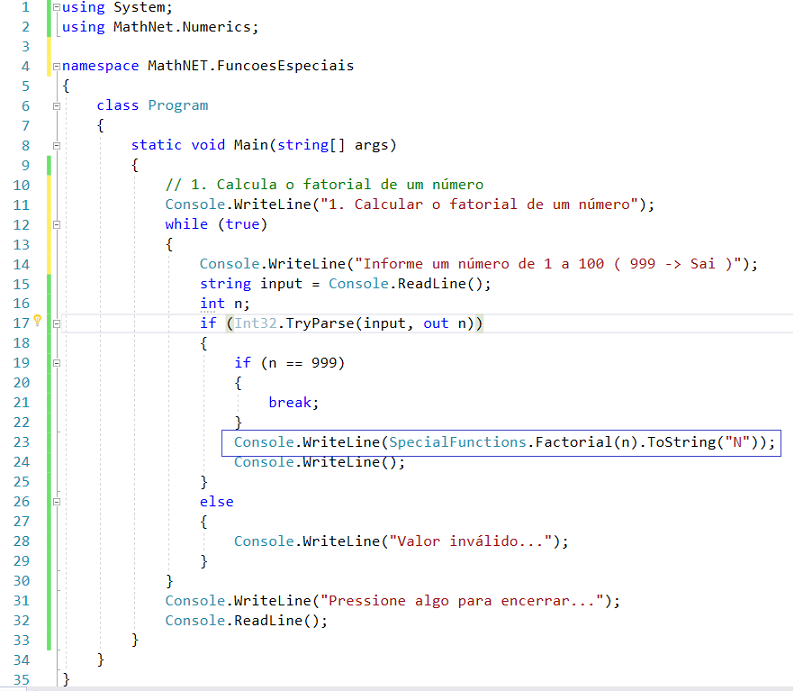The image size is (803, 691).
Task: Click MathNet.Numerics in the using line
Action: click(182, 27)
